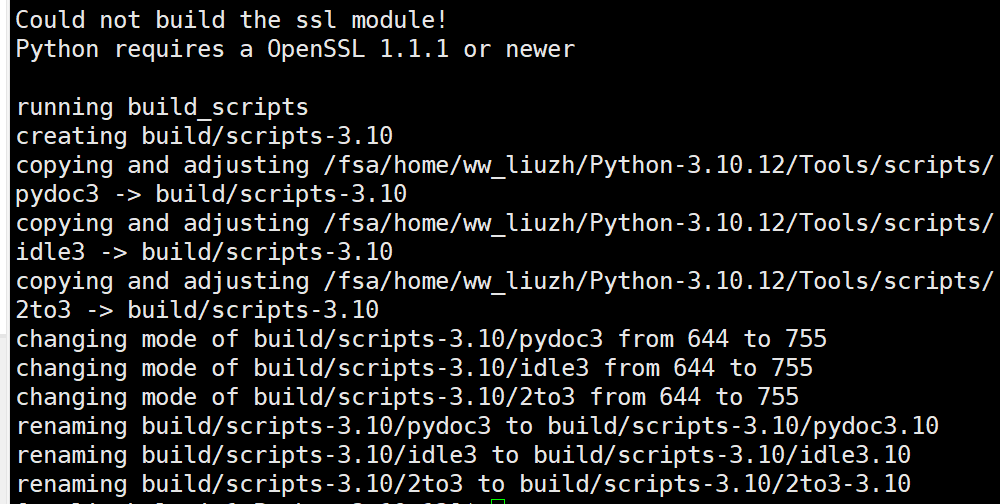Click the 'Could not build the ssl module!' line

pos(231,20)
